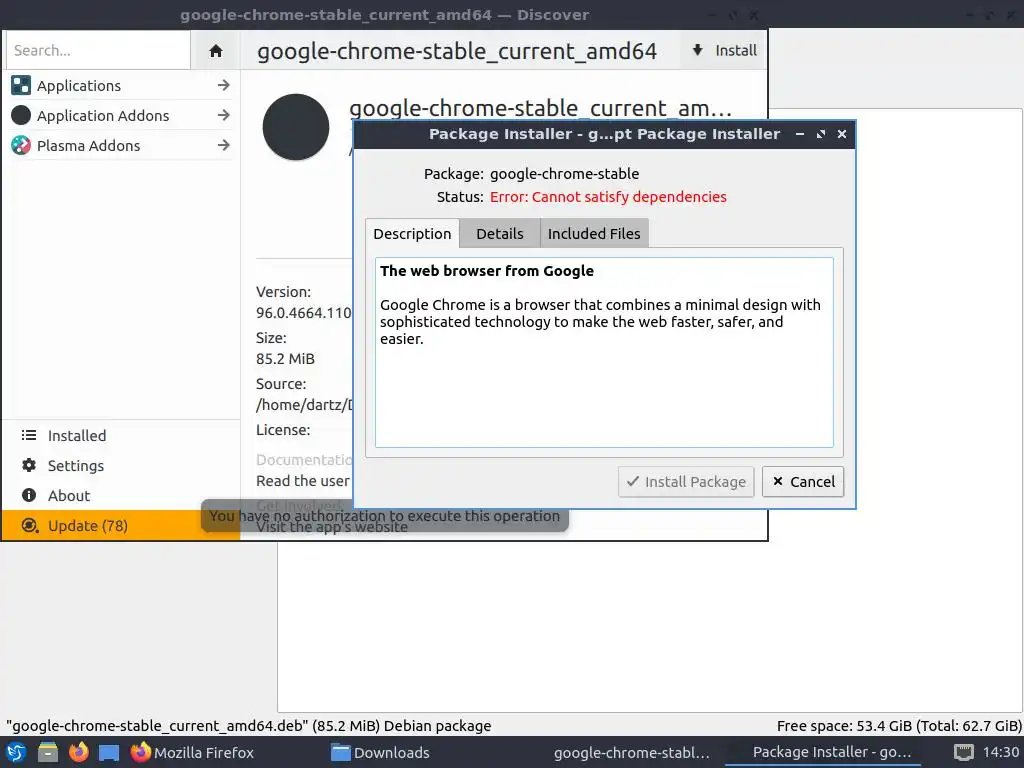Click the 85.2 MiB size value
Screen dimensions: 1024x768
(285, 359)
